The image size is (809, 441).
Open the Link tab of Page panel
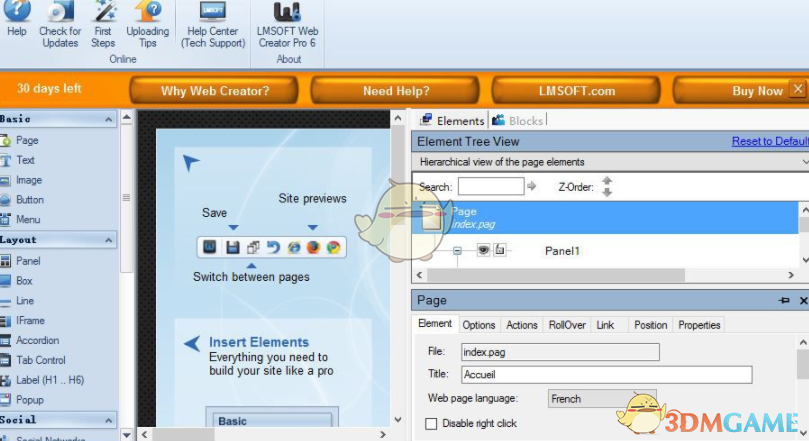point(605,325)
